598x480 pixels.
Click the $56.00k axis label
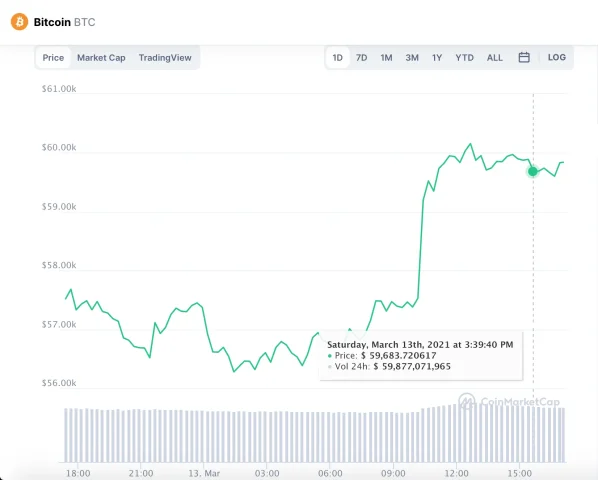[x=59, y=383]
